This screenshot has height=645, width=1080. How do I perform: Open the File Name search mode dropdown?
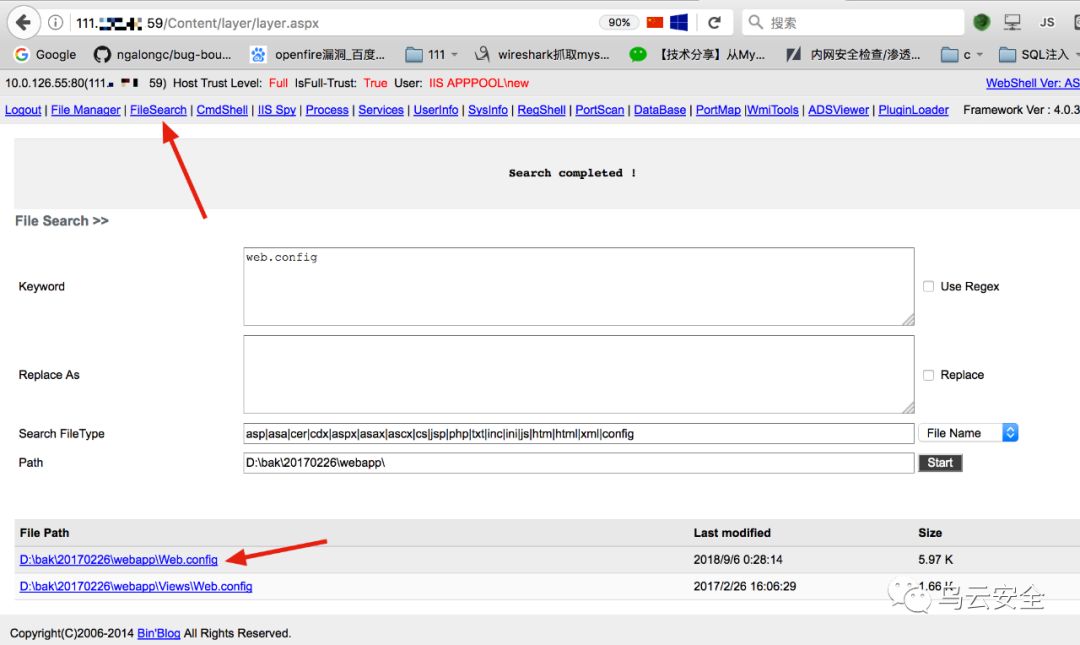coord(968,433)
